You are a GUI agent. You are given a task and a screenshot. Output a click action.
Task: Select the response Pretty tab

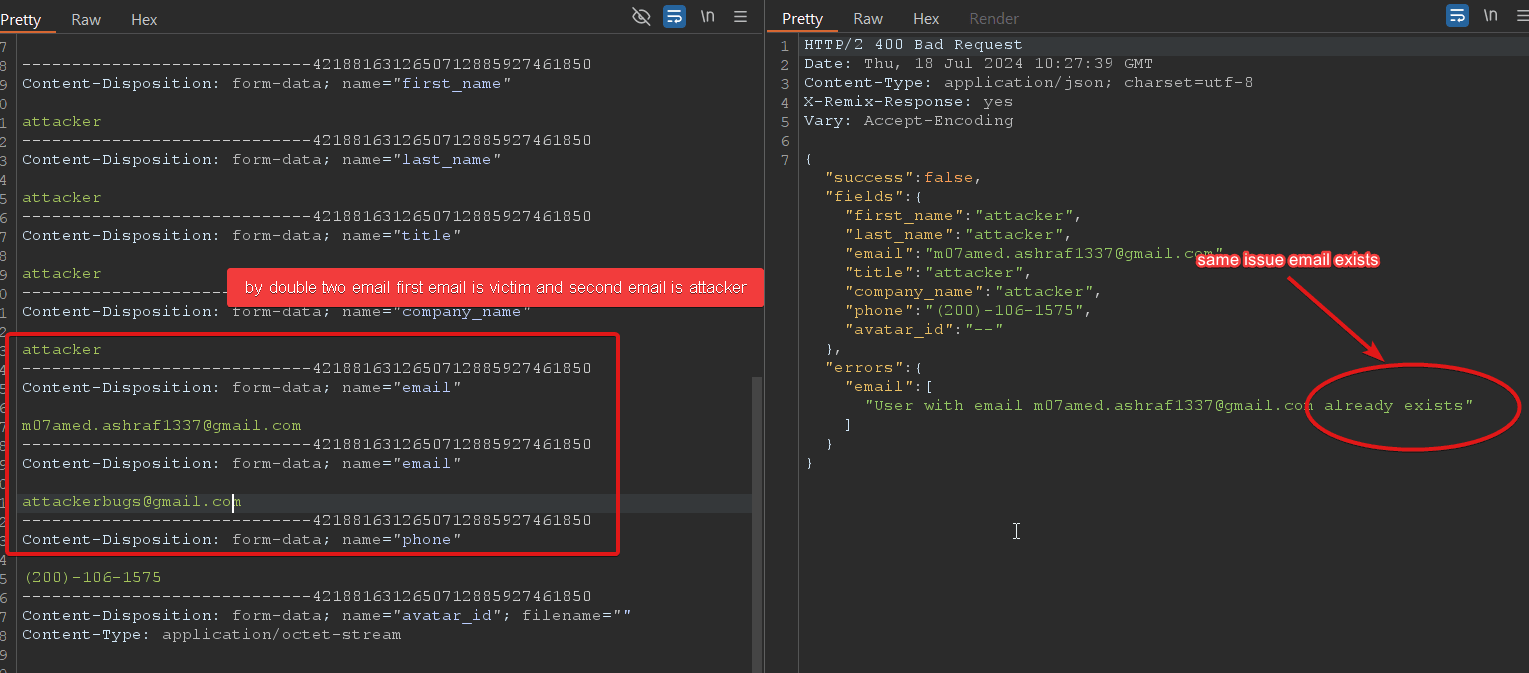click(x=802, y=19)
